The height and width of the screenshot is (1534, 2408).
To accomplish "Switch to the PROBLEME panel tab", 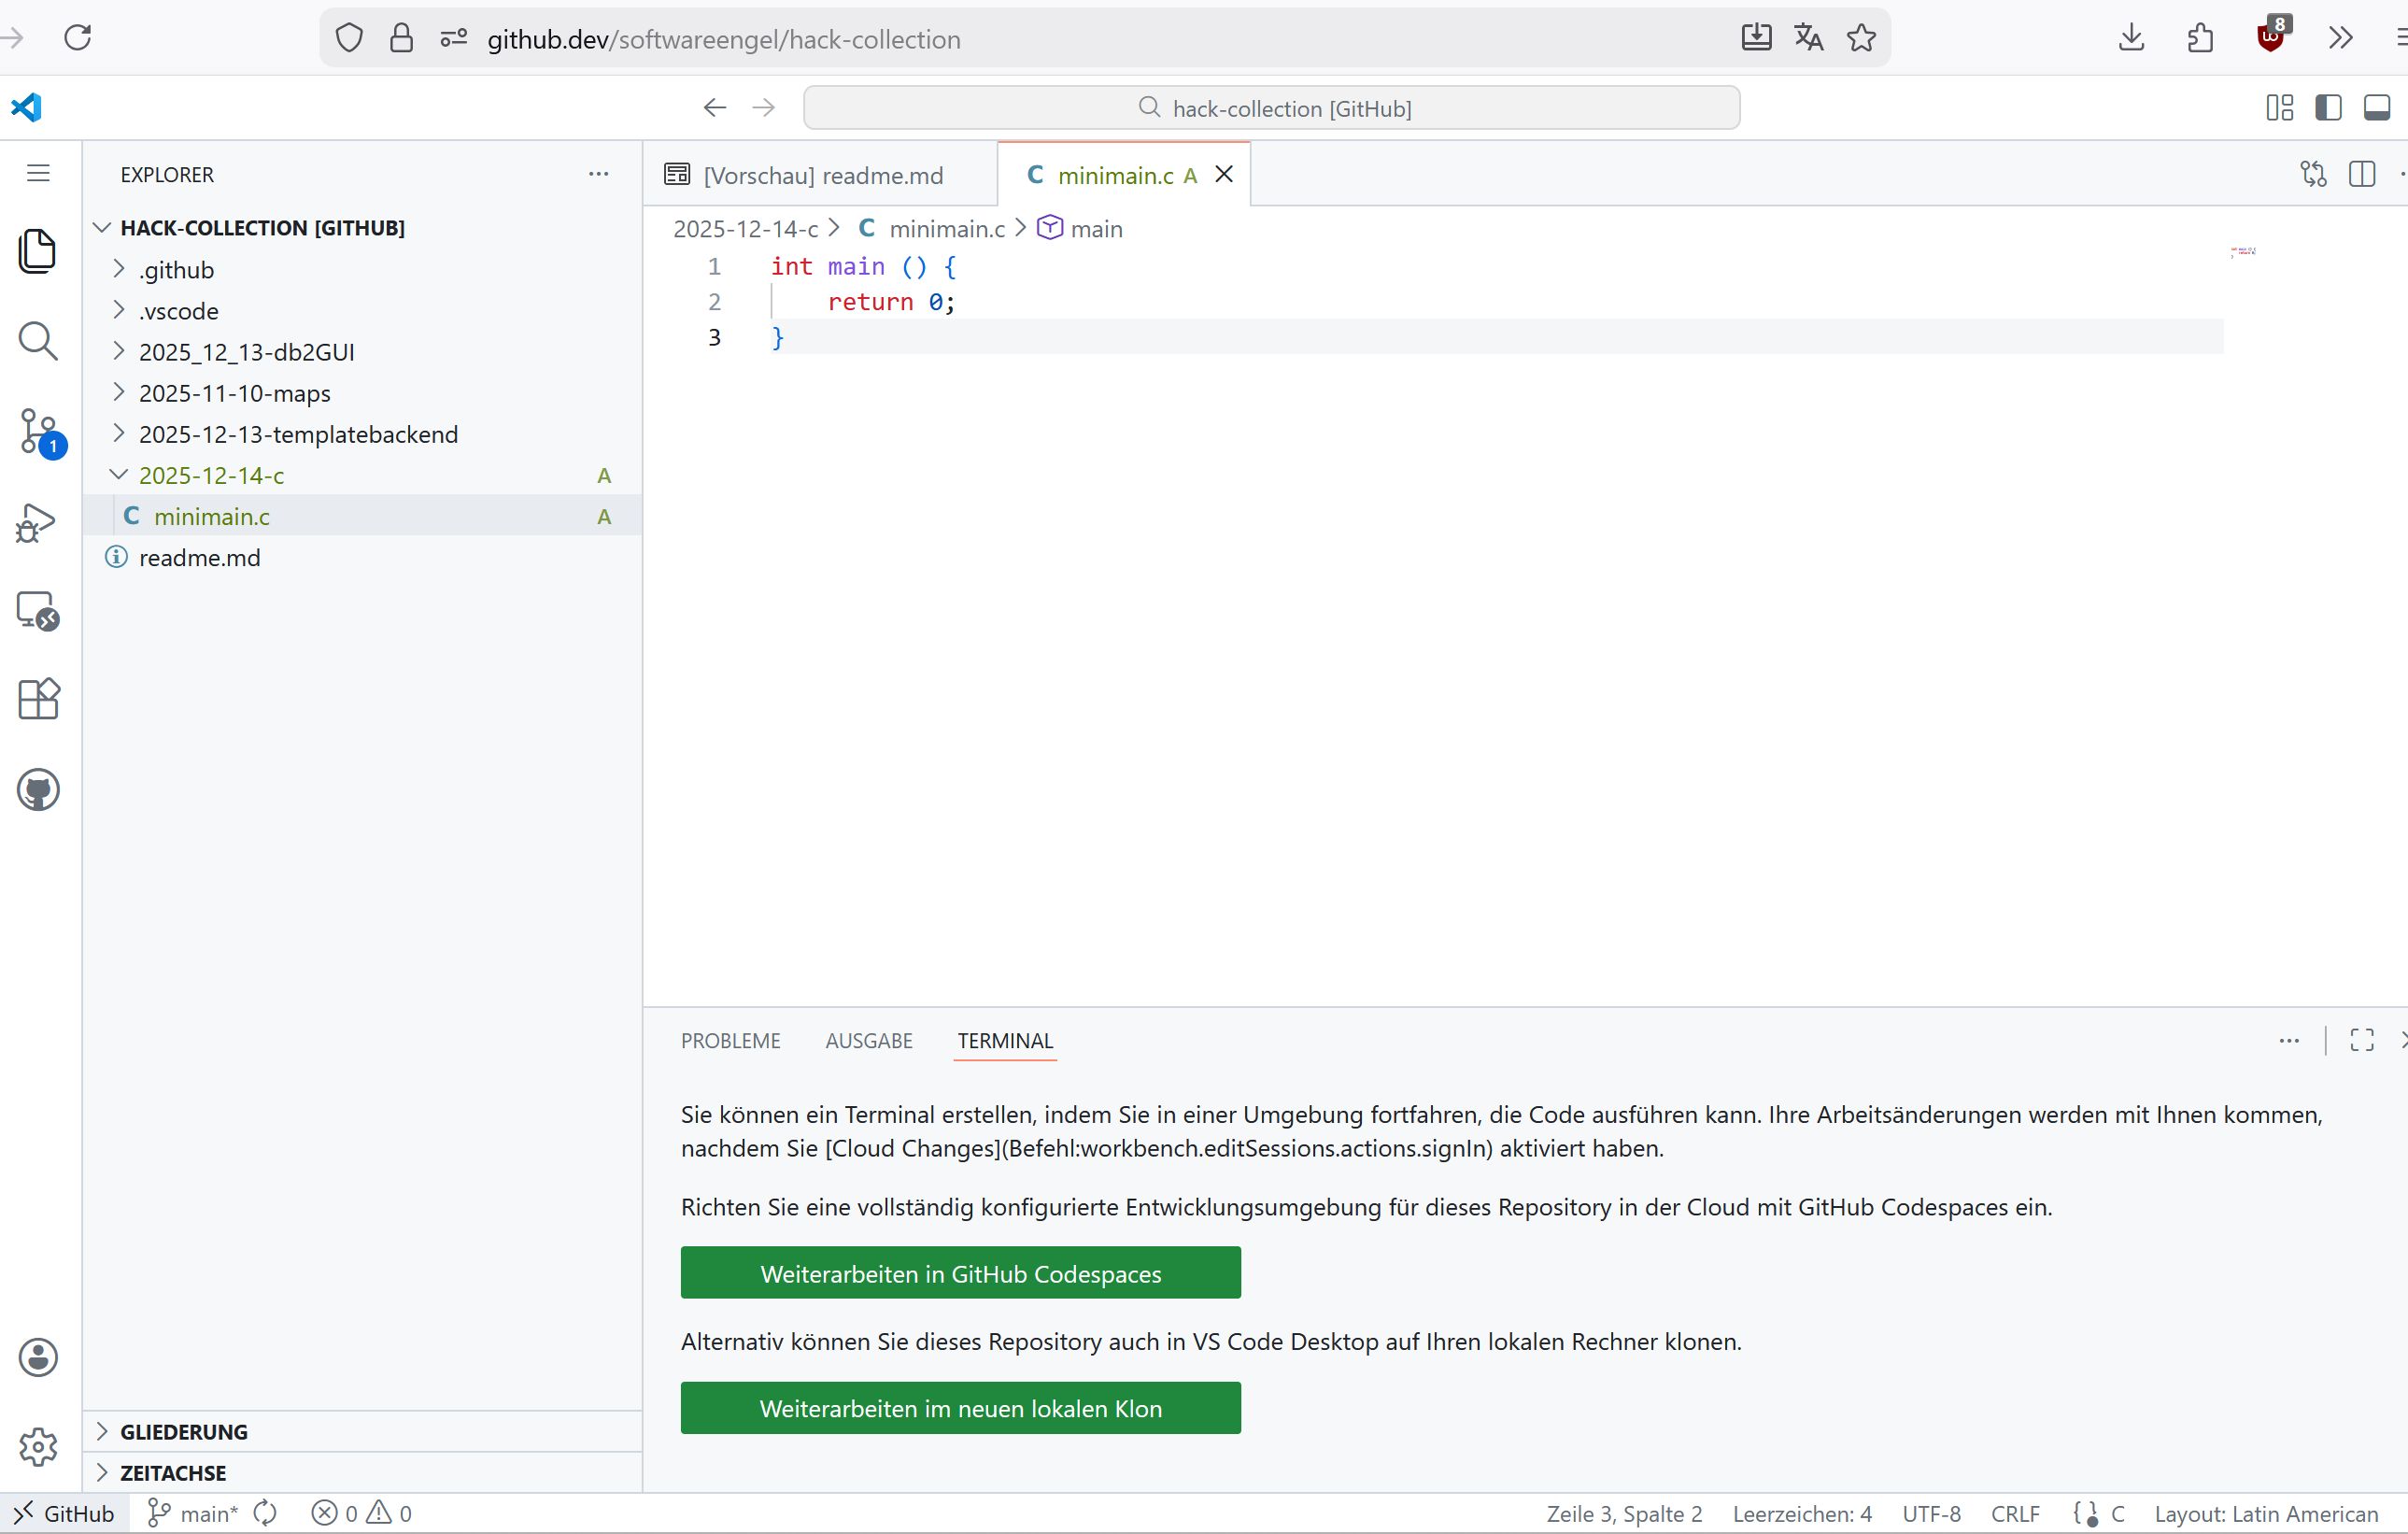I will coord(730,1040).
